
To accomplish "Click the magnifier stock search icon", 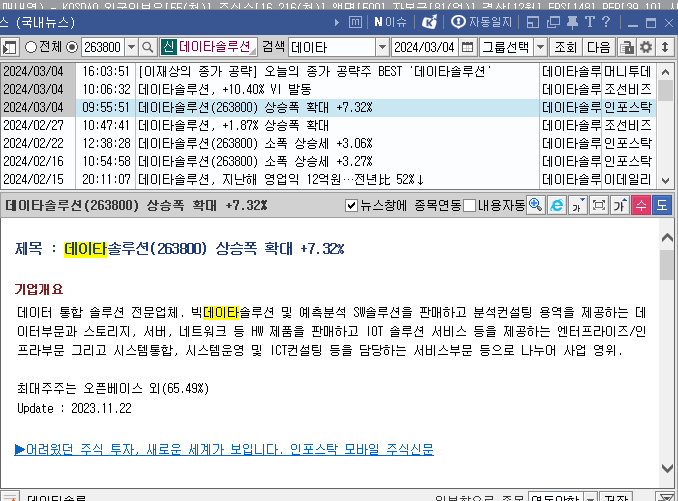I will tap(147, 47).
